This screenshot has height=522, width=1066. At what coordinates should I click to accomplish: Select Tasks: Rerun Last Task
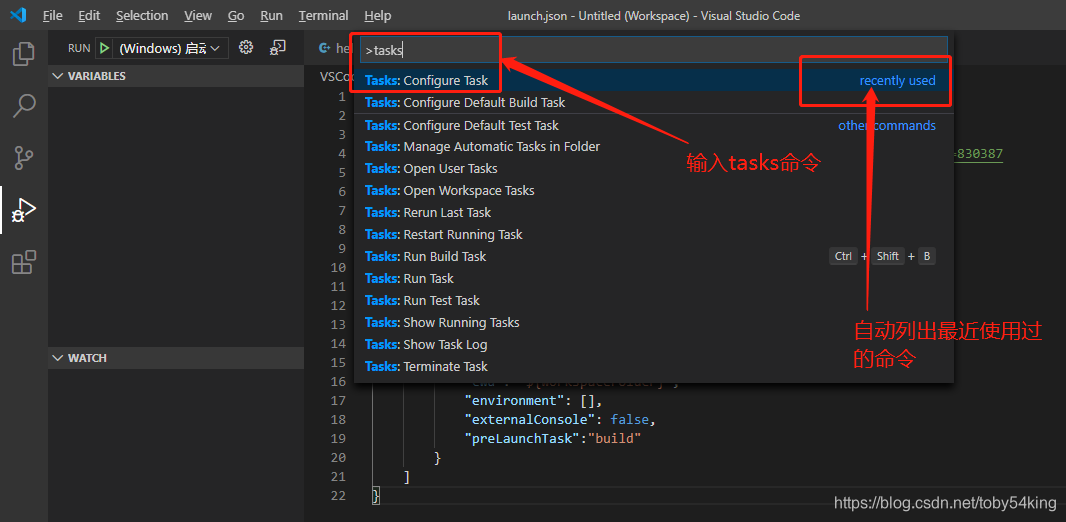[653, 212]
